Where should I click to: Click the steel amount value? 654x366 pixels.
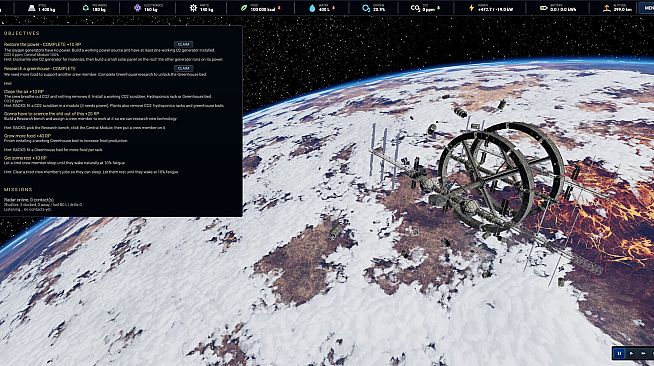47,9
